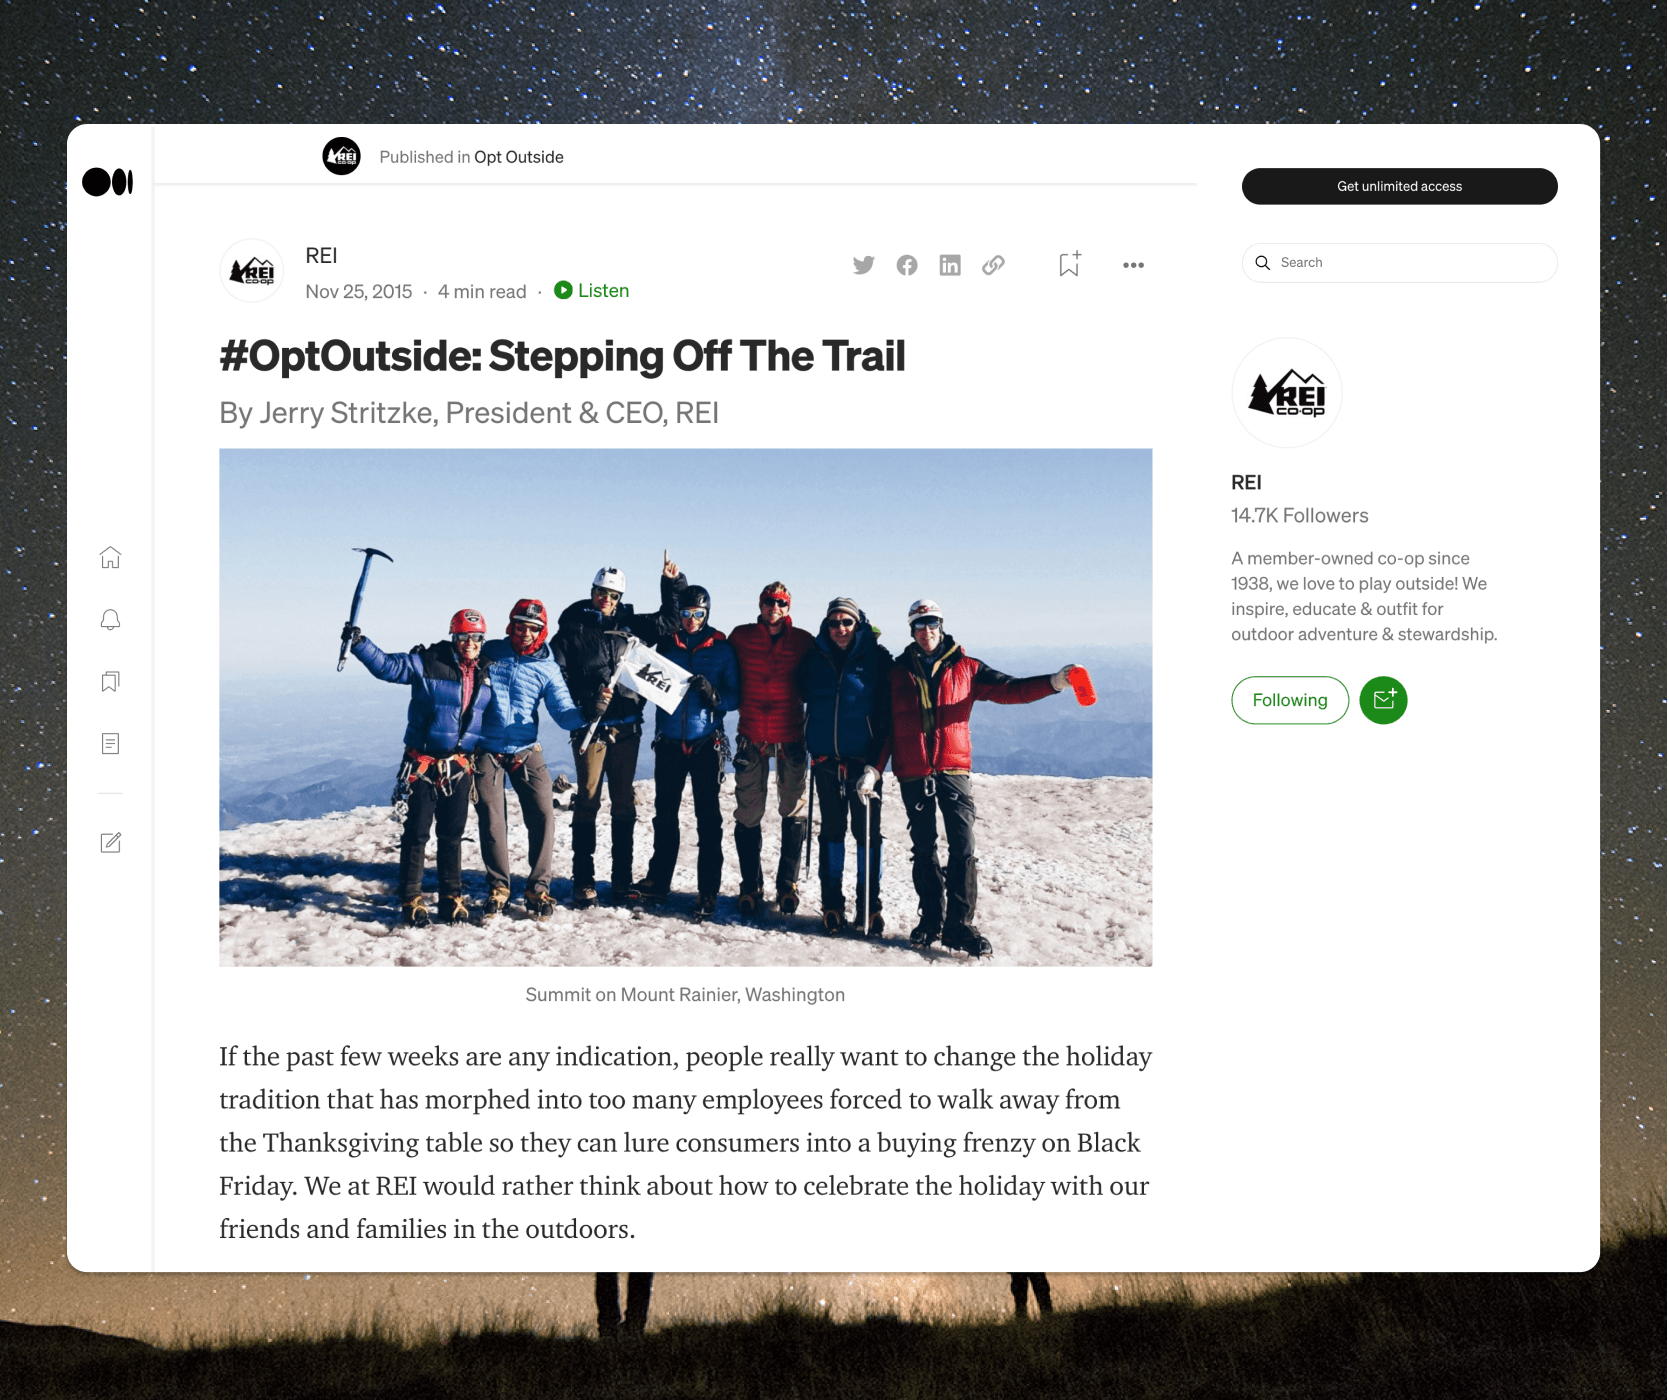Share article on Twitter
The image size is (1669, 1400).
(x=864, y=265)
